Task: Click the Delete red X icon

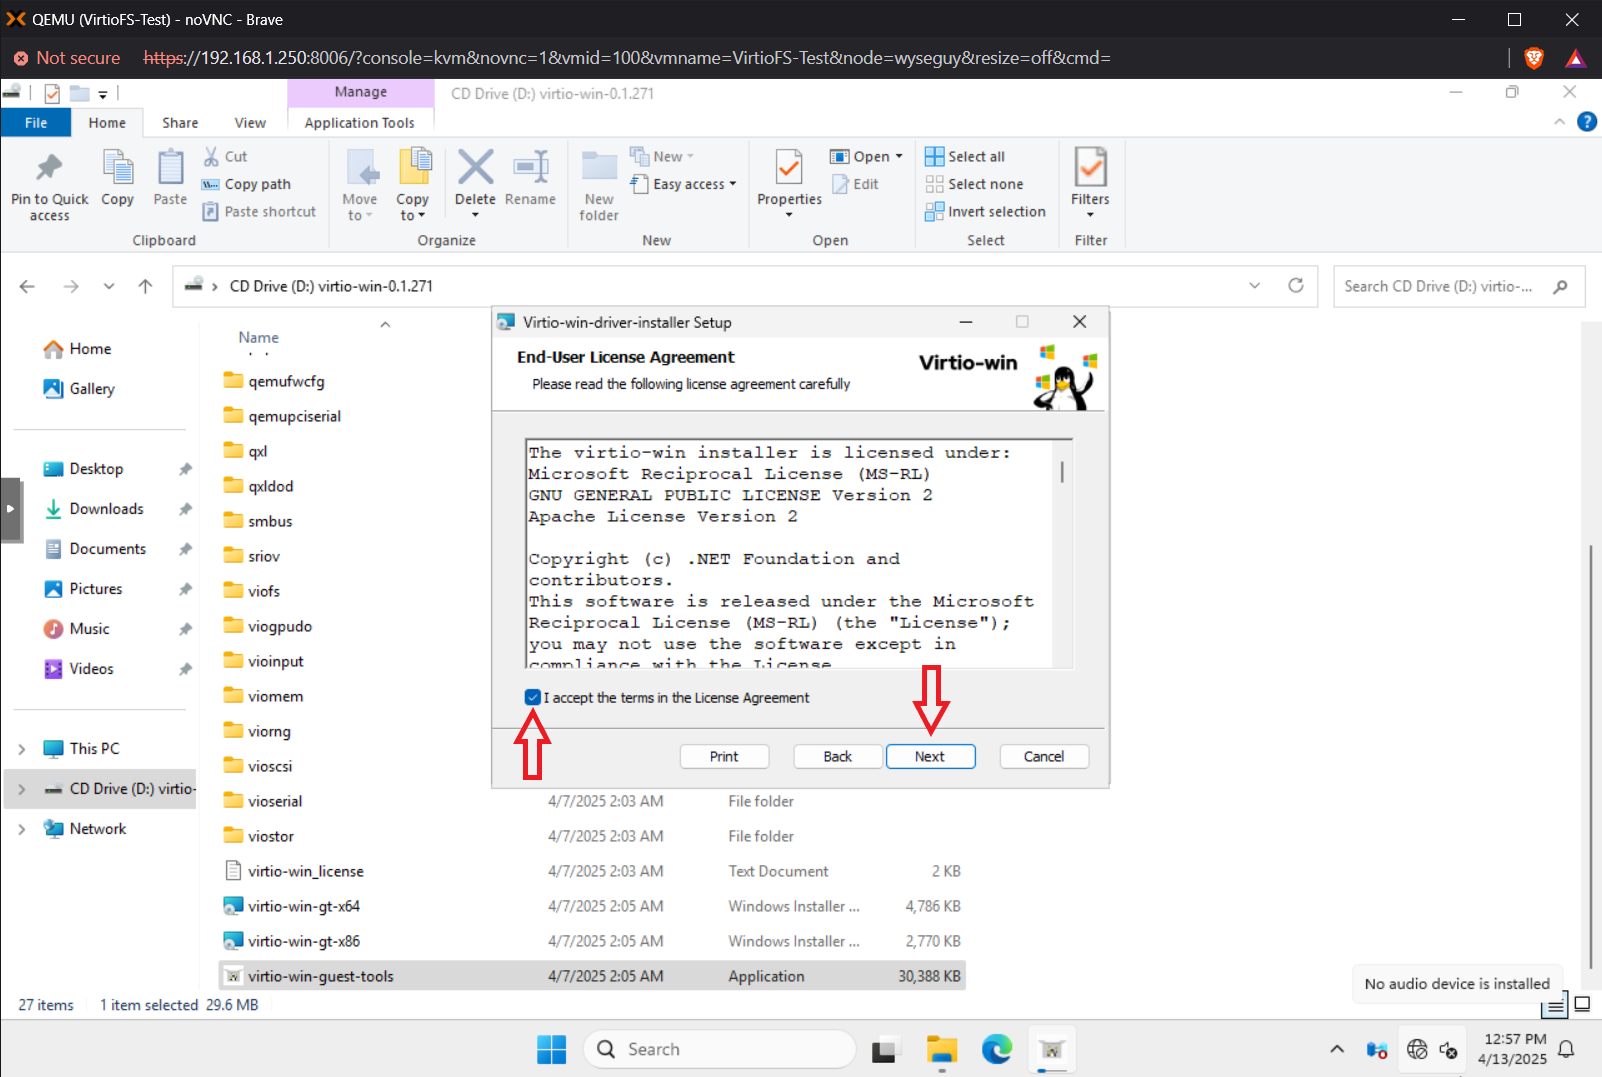Action: 475,167
